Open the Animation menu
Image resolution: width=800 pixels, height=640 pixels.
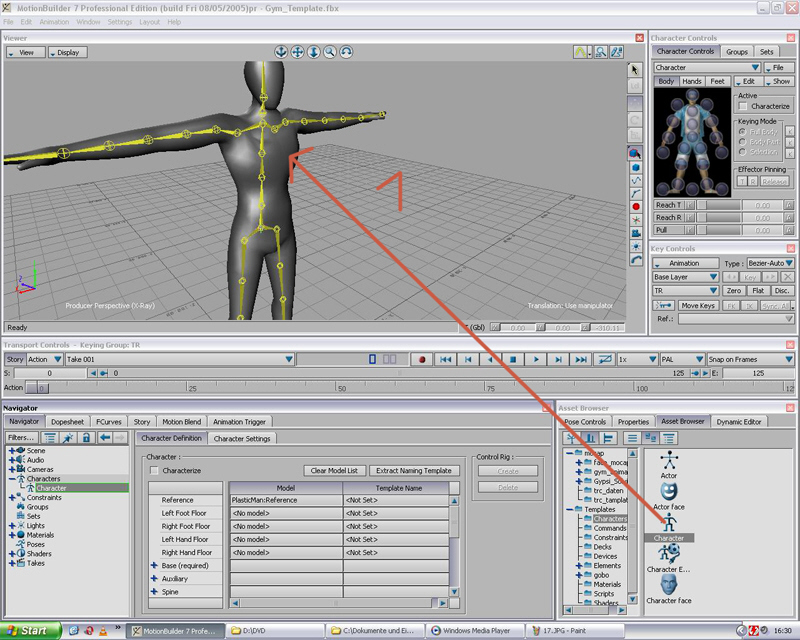coord(54,21)
